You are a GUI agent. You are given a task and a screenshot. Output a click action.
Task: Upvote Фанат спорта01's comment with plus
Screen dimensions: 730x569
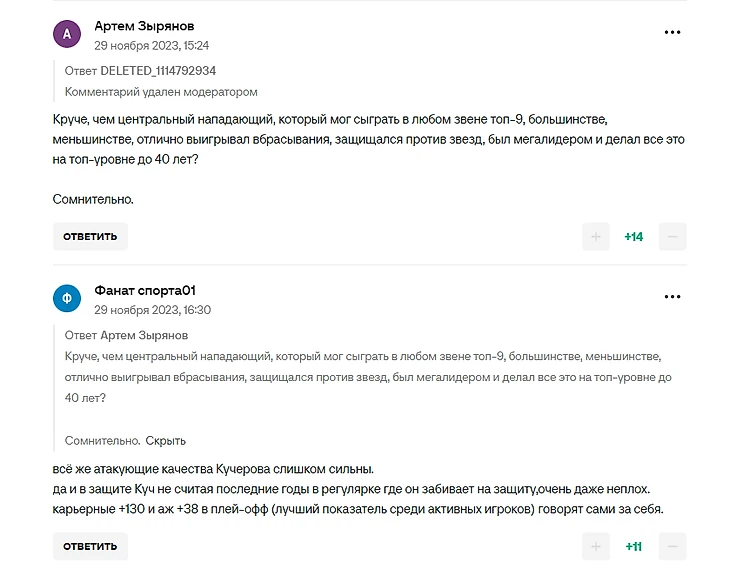click(x=596, y=547)
